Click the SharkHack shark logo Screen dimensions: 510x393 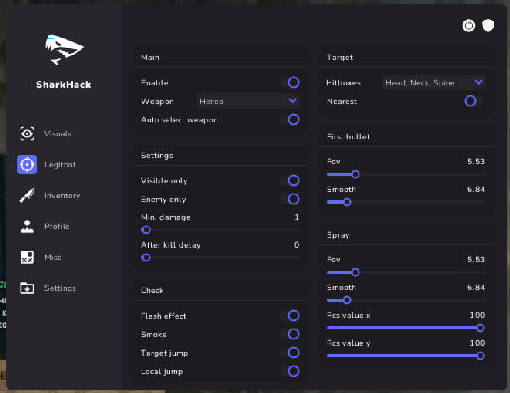click(64, 50)
